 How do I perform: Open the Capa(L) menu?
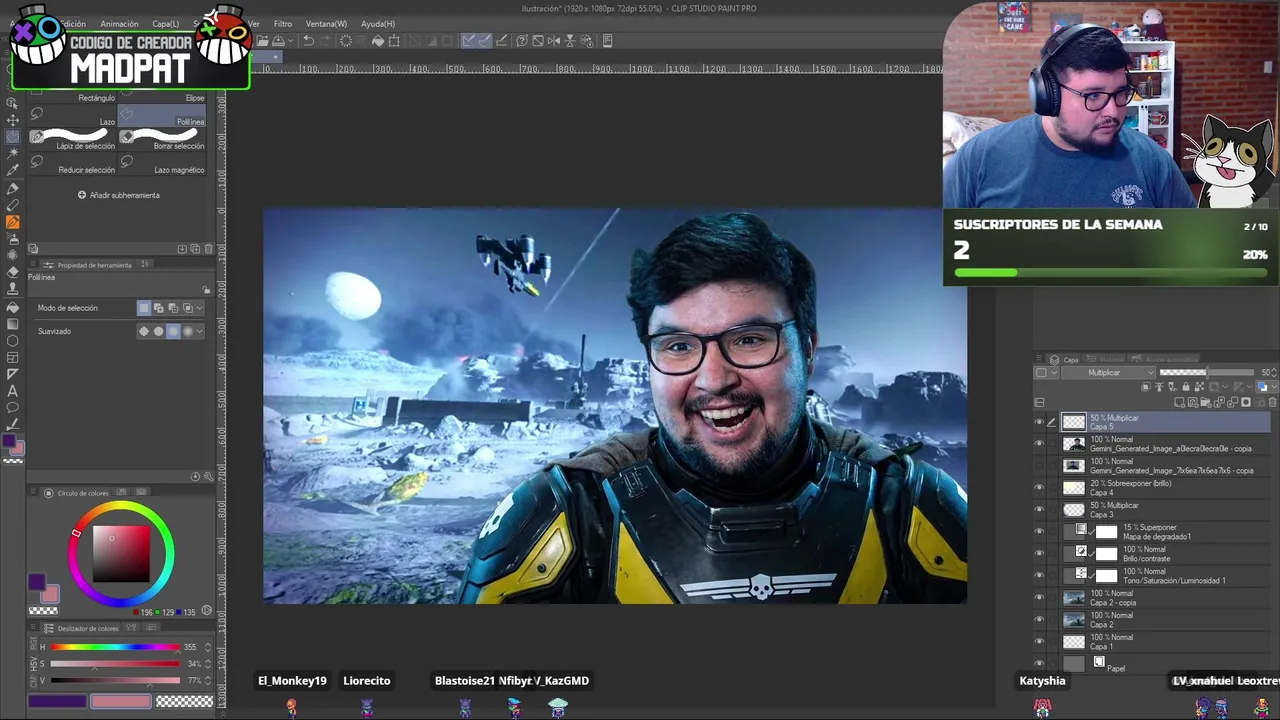(x=166, y=24)
